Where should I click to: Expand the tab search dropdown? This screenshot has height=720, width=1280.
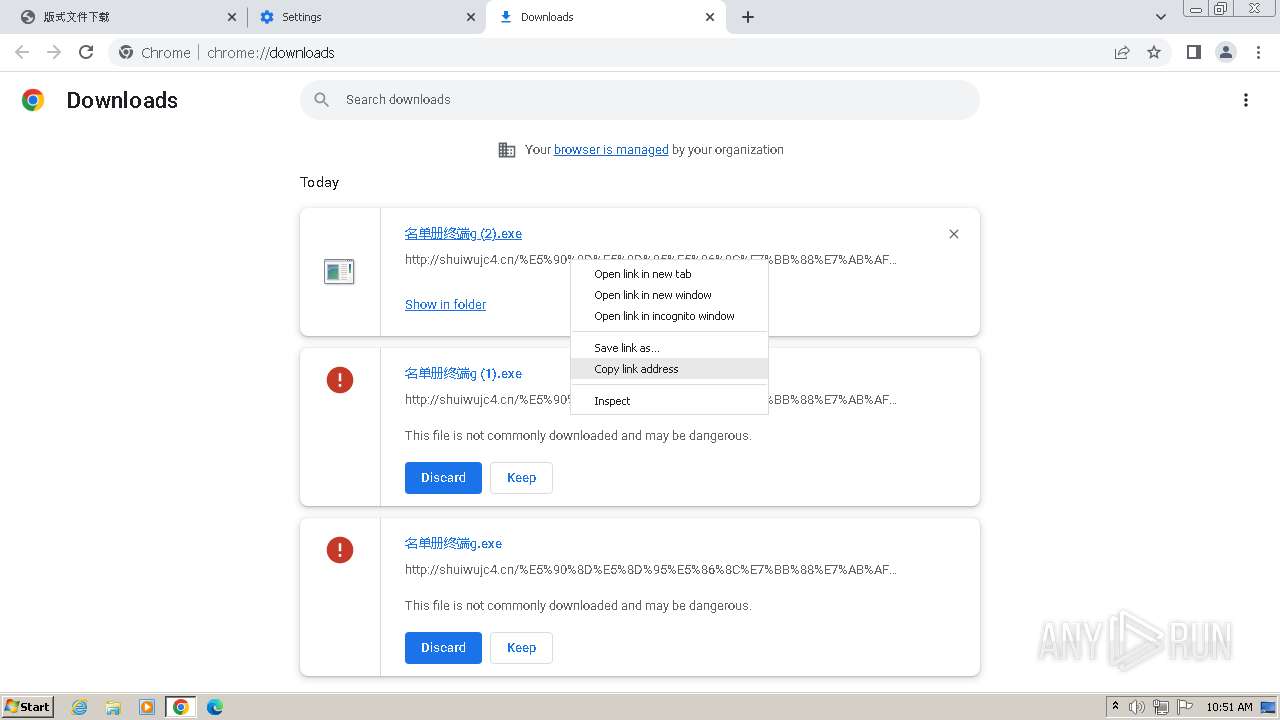[1160, 17]
